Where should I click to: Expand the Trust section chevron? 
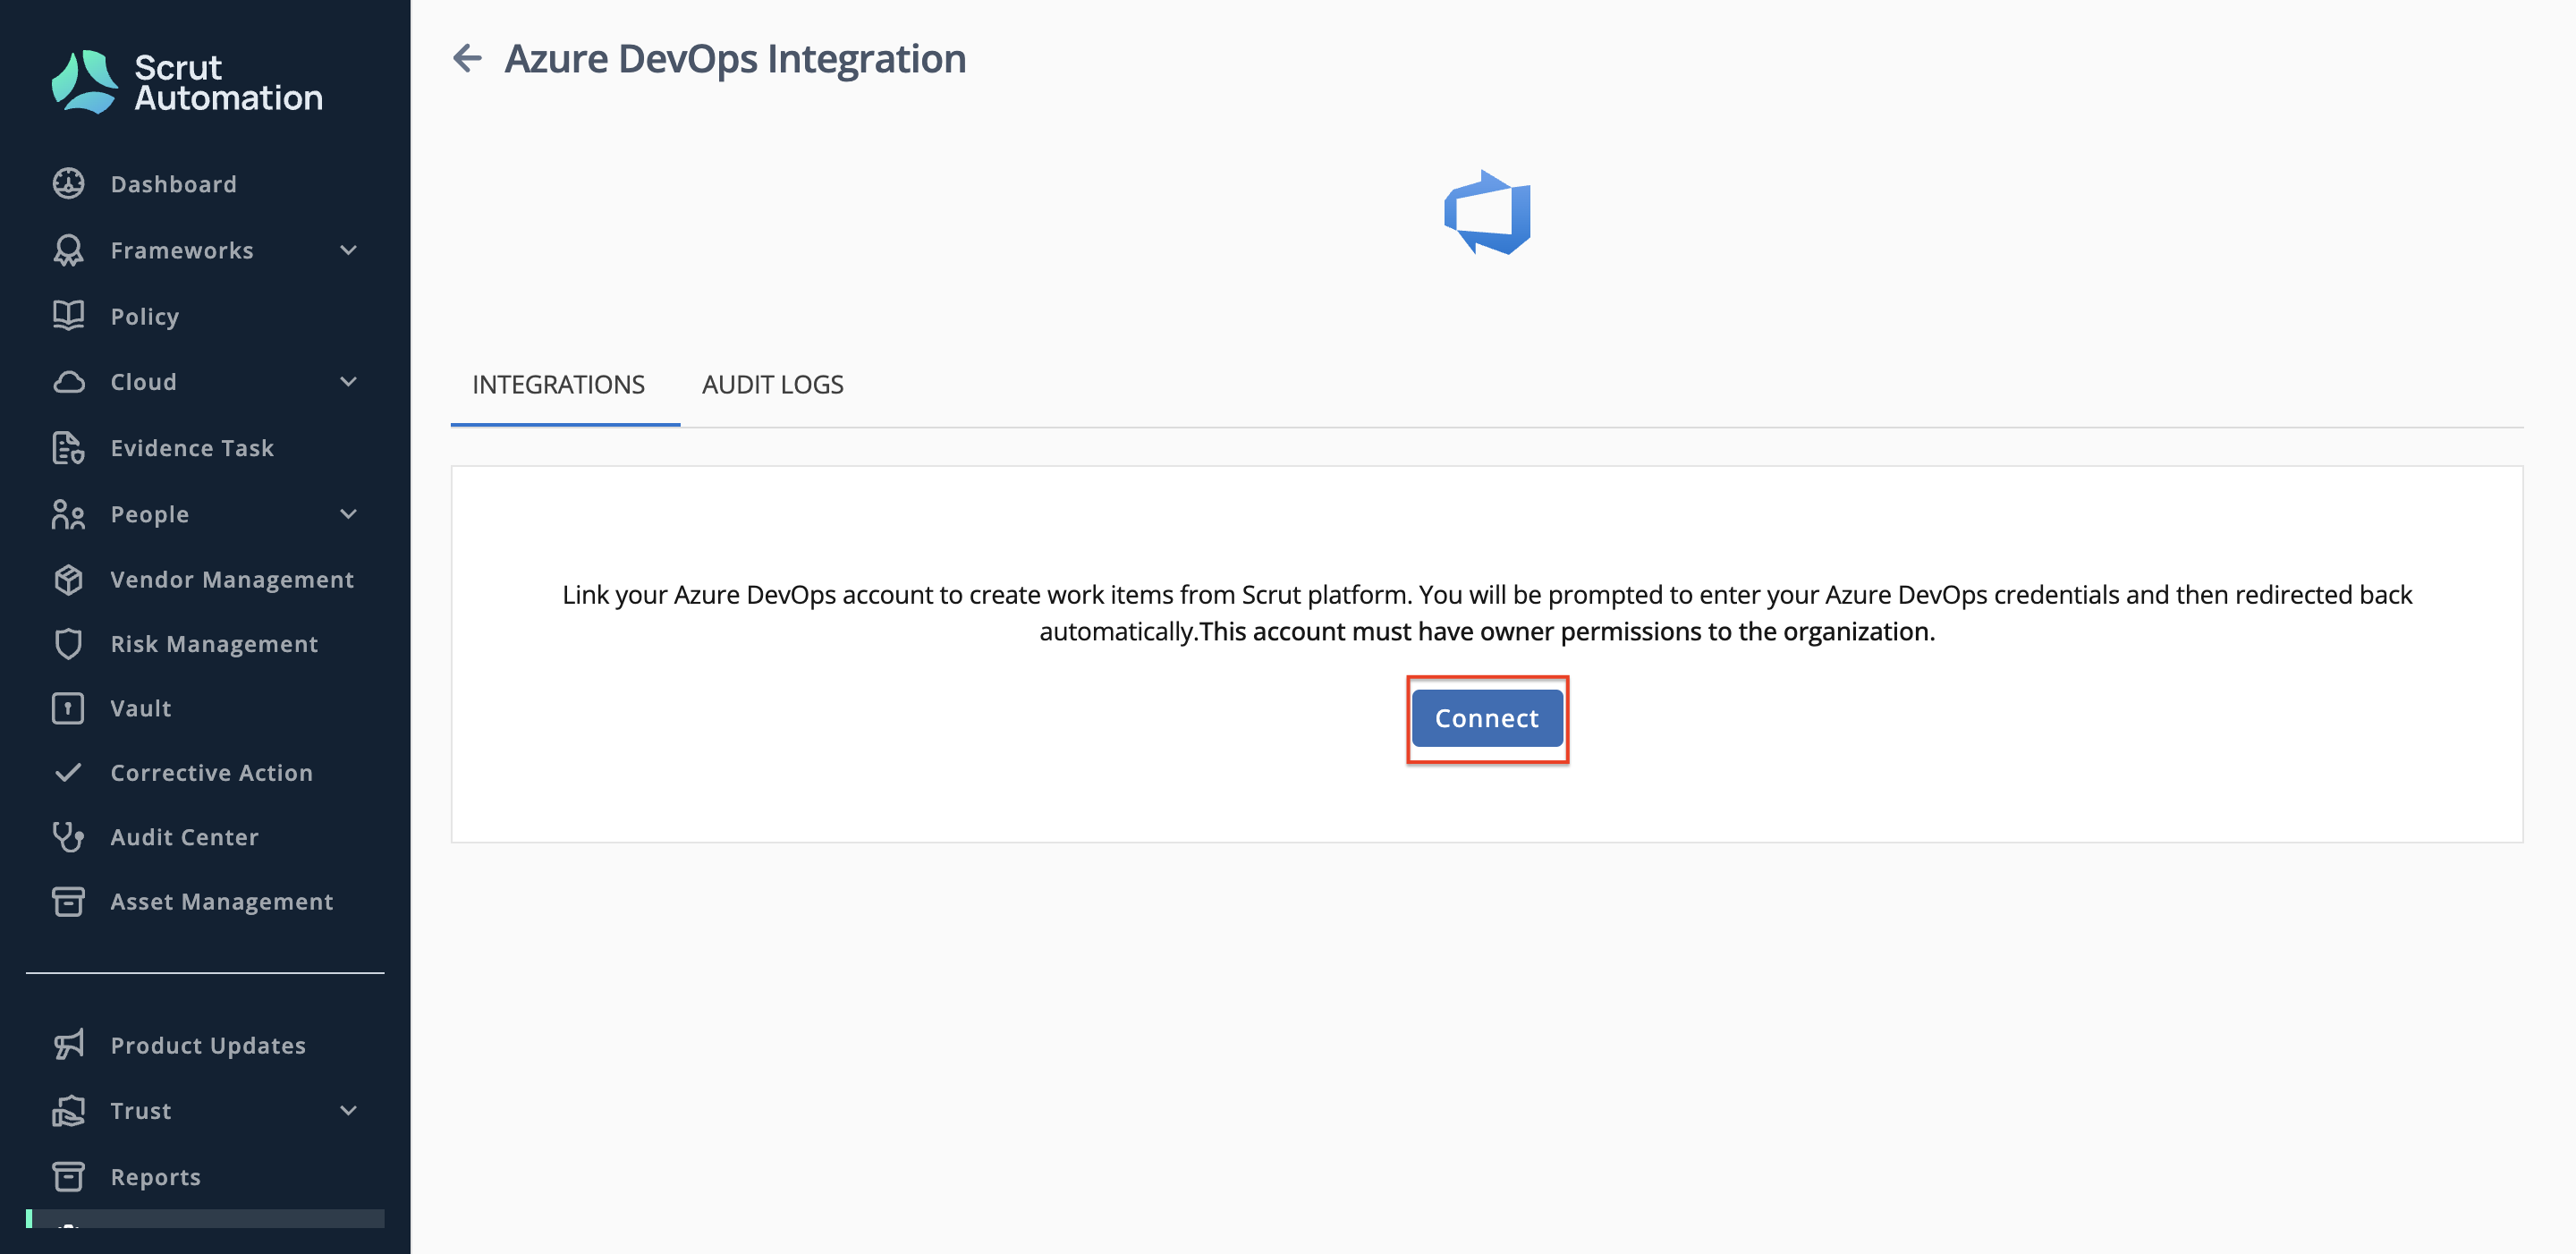click(348, 1111)
